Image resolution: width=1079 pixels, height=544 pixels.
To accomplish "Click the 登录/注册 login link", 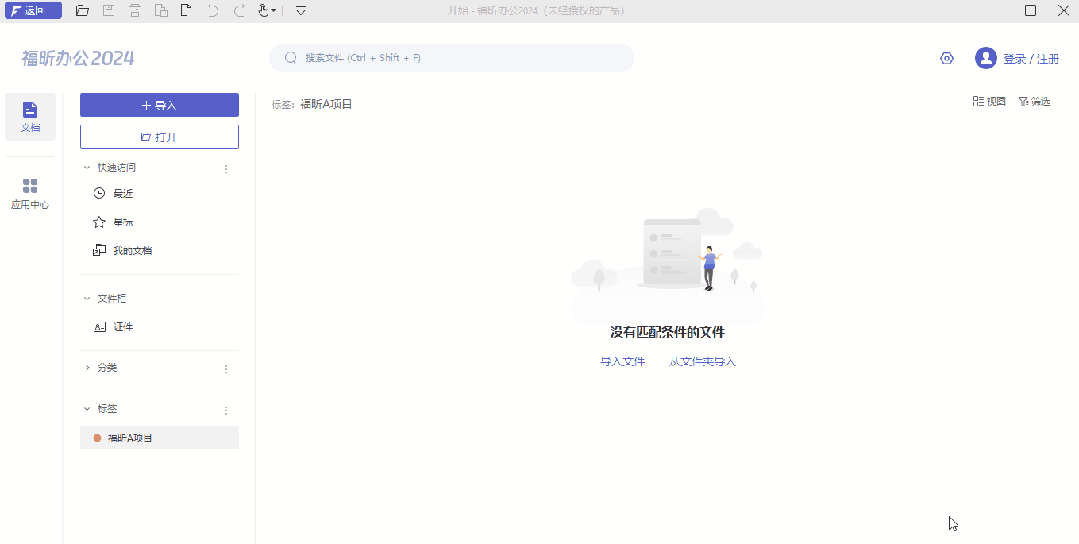I will (1031, 59).
